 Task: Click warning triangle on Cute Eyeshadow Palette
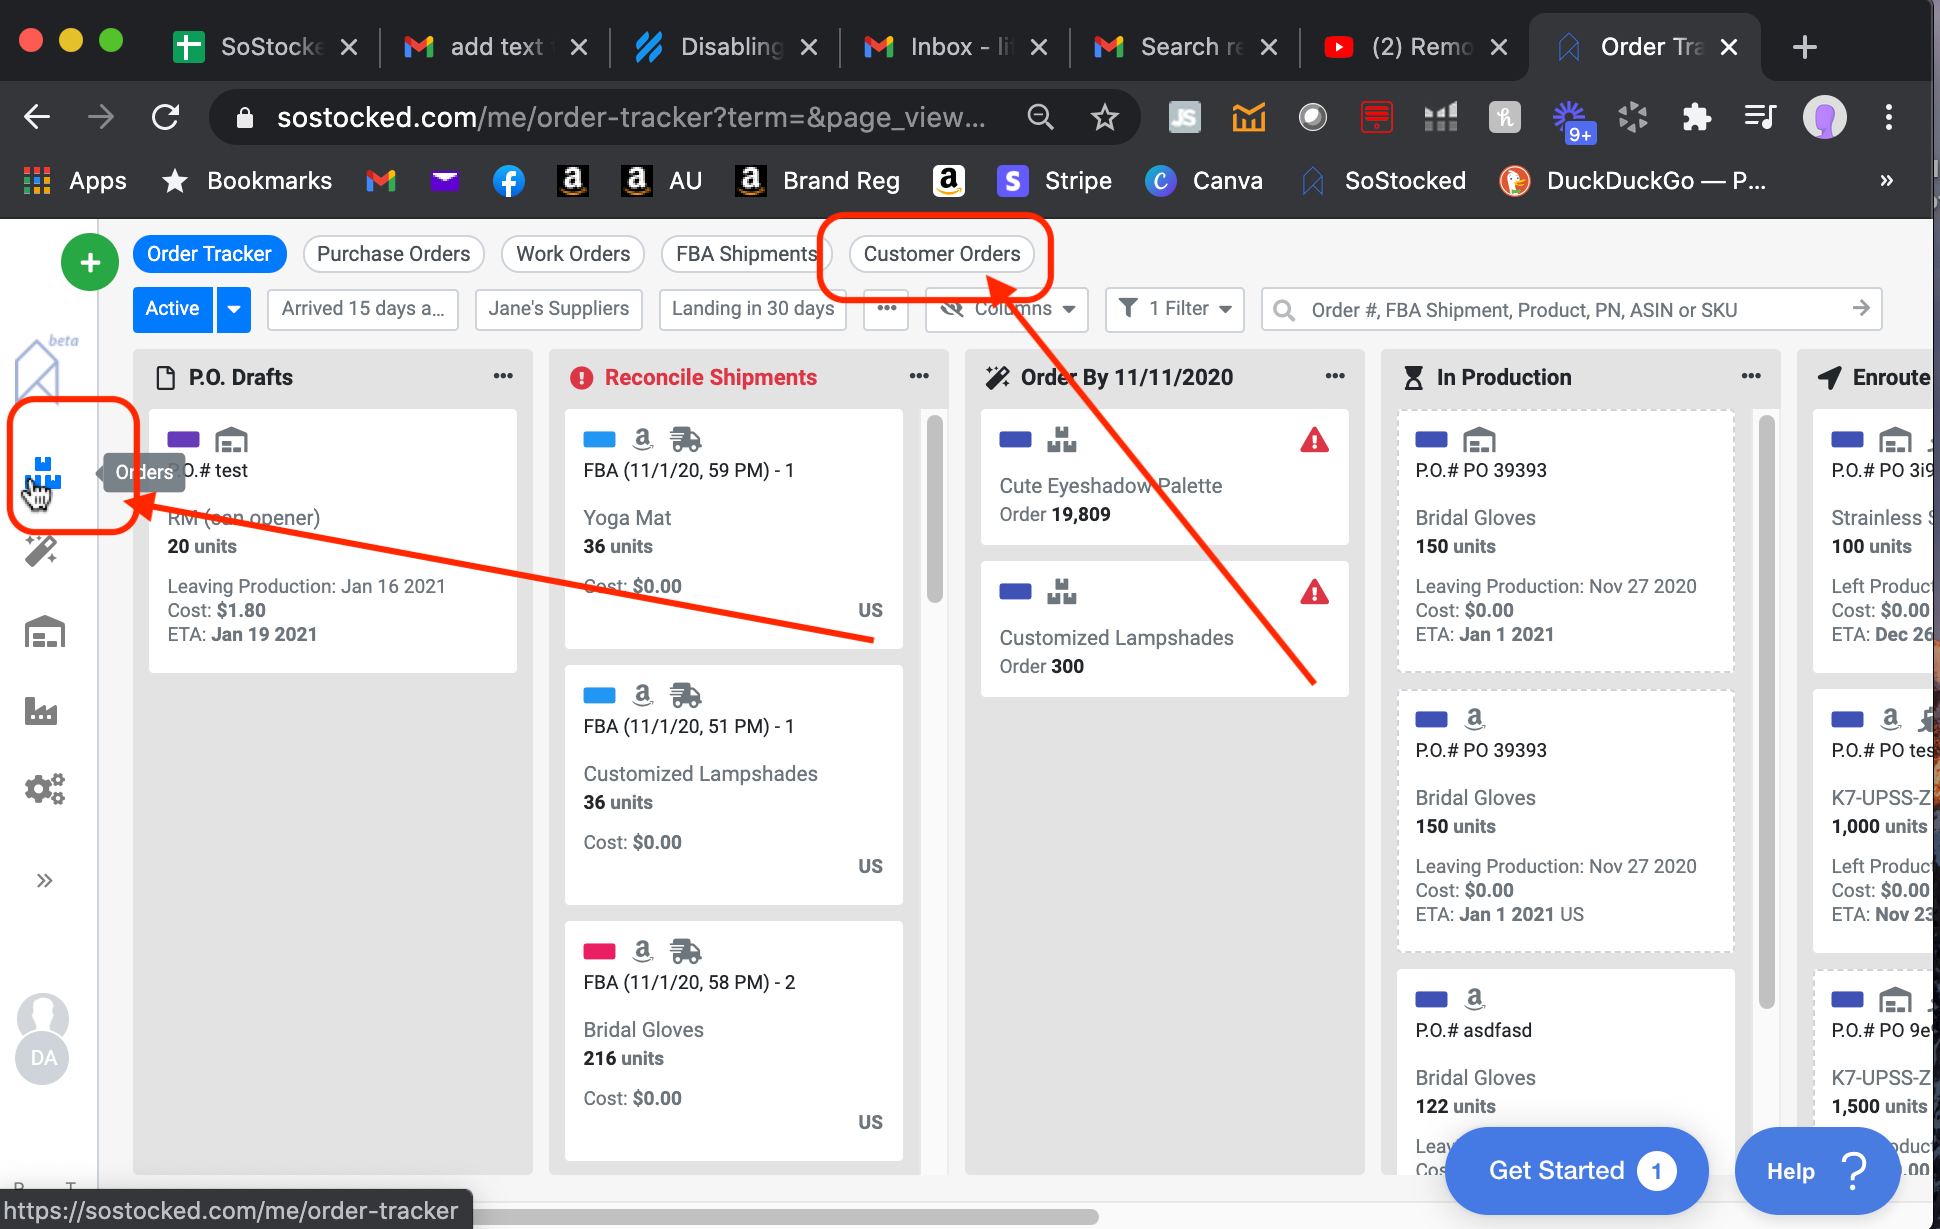[1314, 441]
